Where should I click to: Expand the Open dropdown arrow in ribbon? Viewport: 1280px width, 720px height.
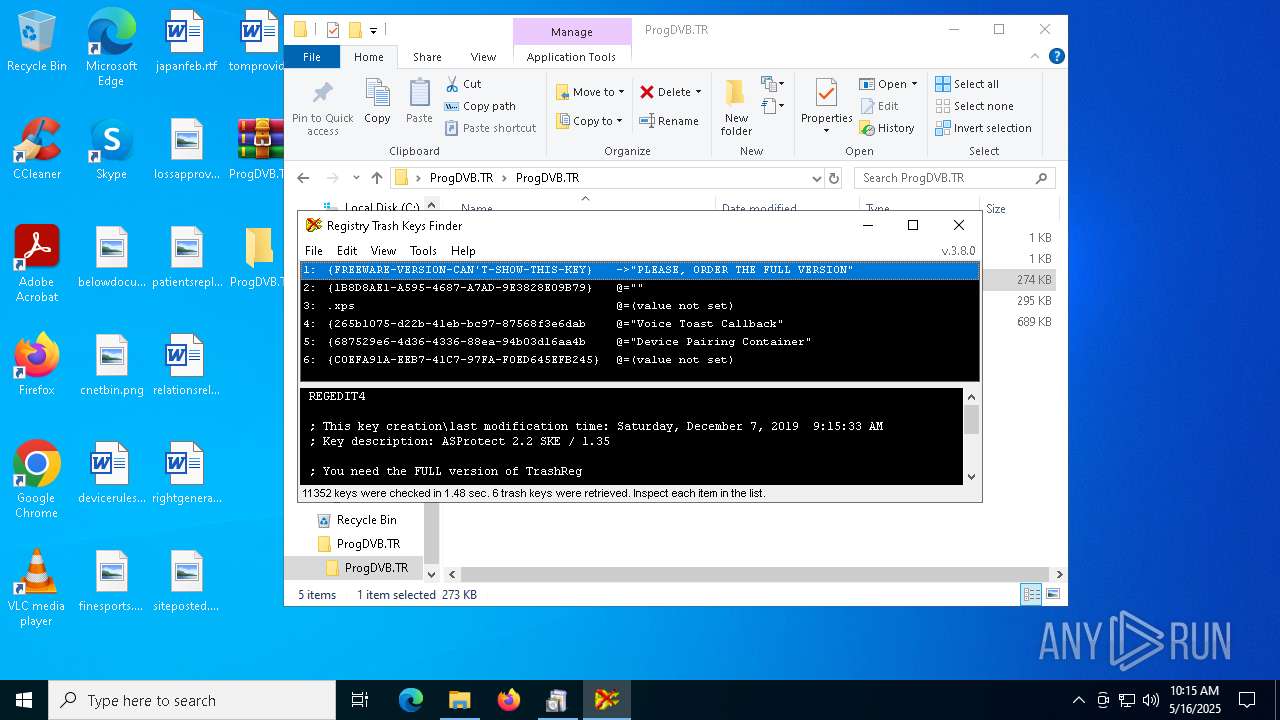pyautogui.click(x=914, y=84)
